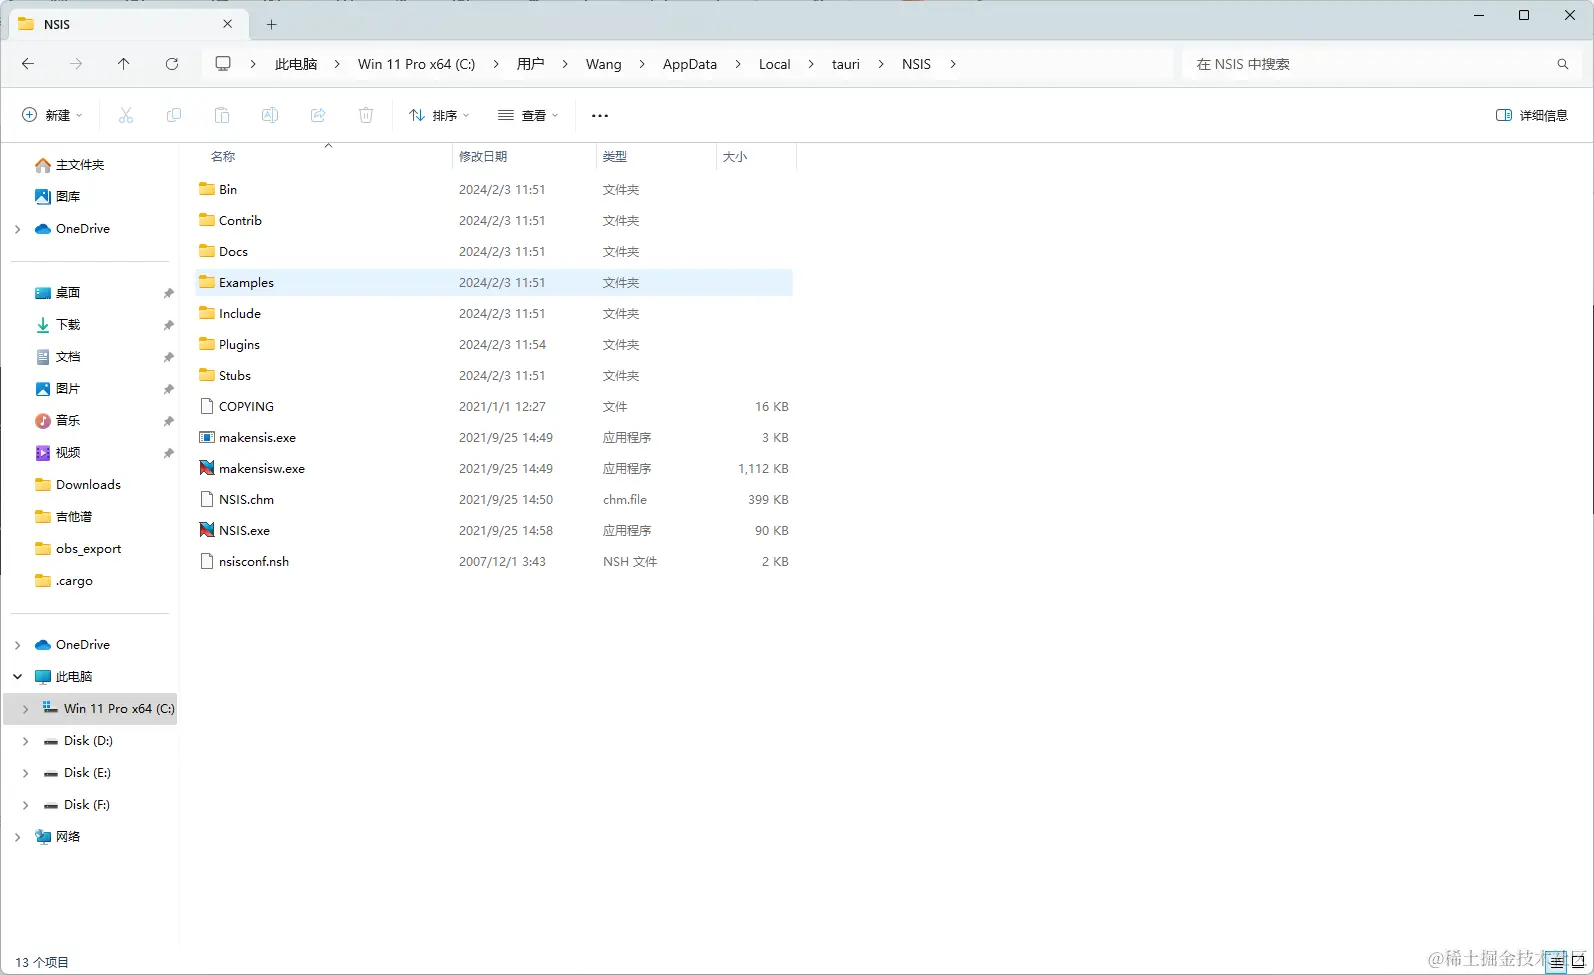Image resolution: width=1594 pixels, height=975 pixels.
Task: Open the .cargo folder in sidebar
Action: tap(74, 581)
